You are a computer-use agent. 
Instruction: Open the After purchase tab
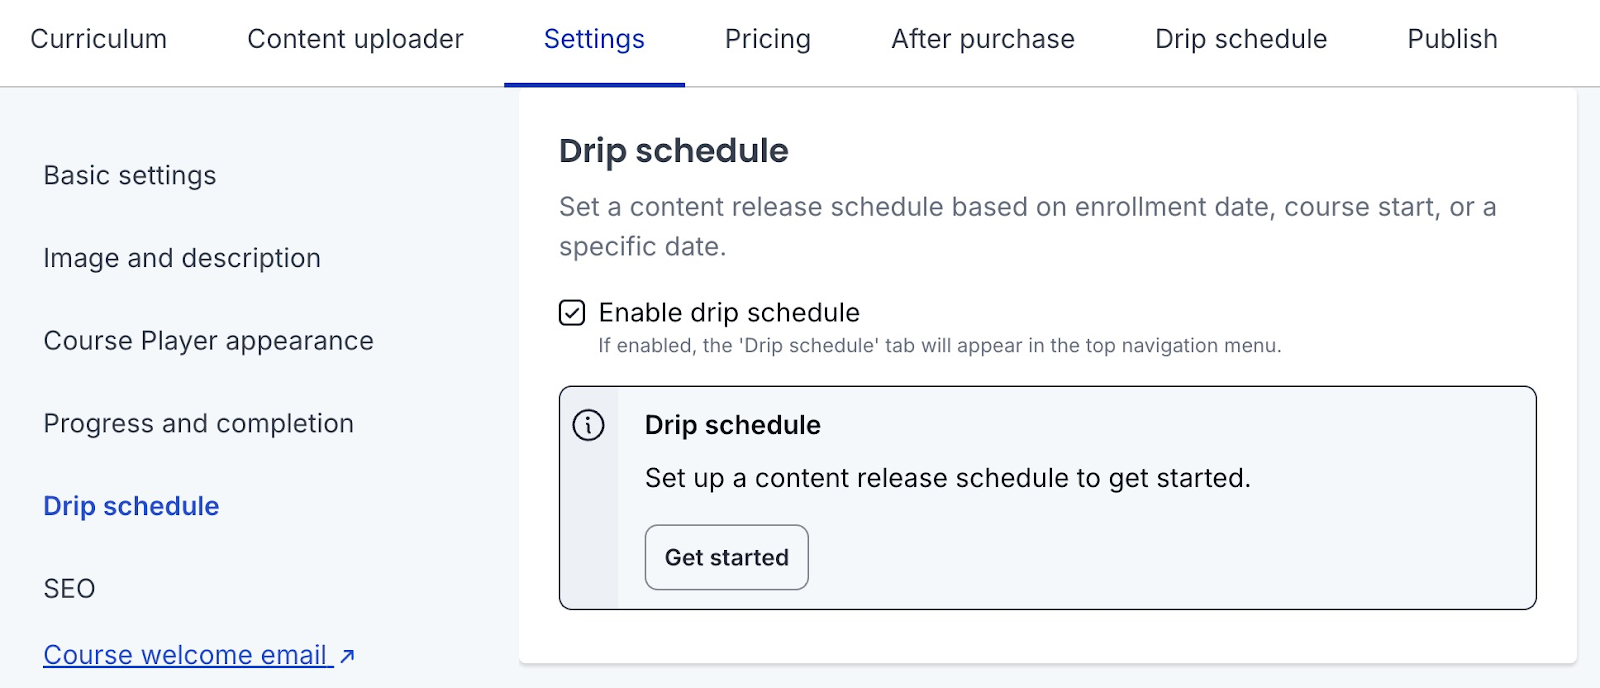point(983,39)
